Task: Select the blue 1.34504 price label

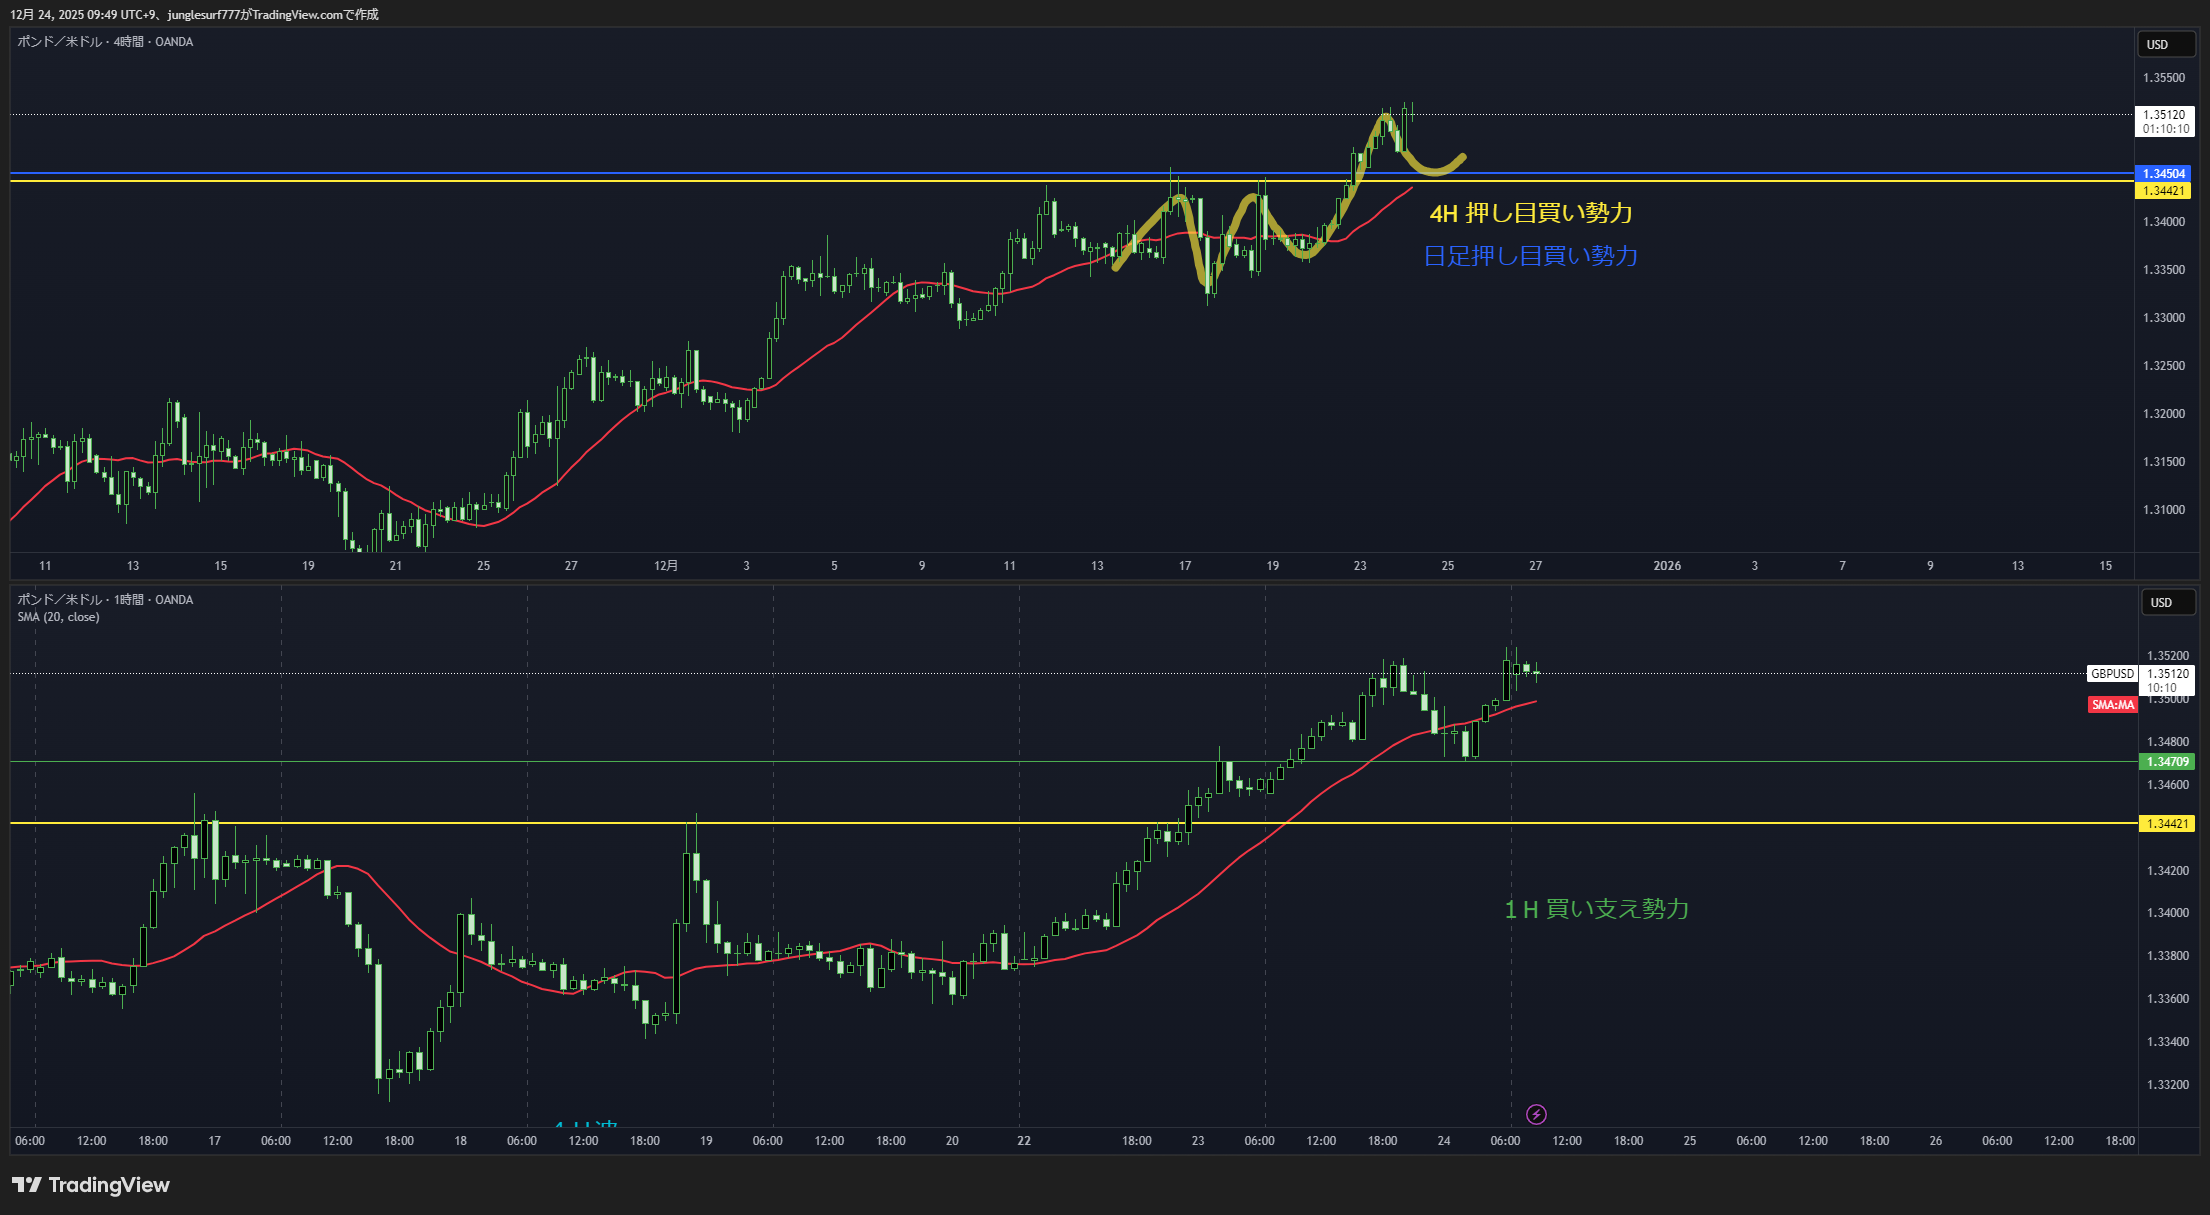Action: [x=2163, y=174]
